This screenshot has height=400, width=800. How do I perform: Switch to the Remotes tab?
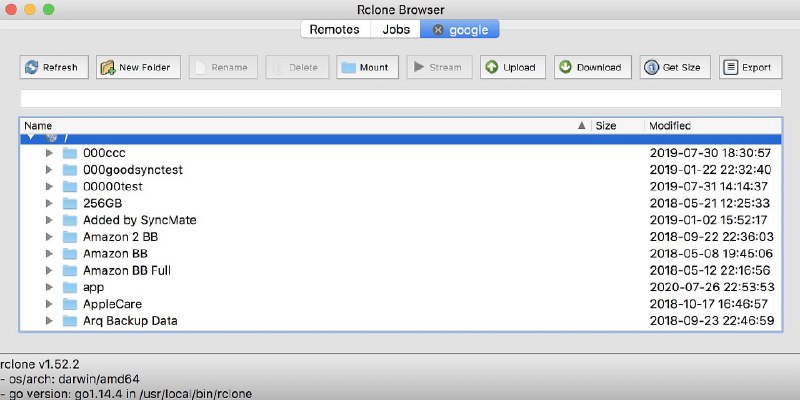[x=334, y=30]
